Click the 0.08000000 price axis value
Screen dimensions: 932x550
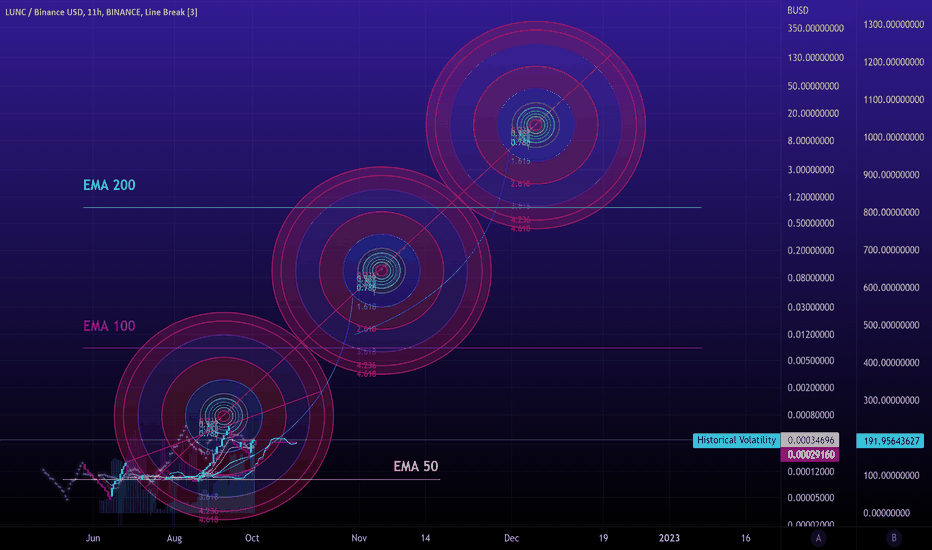pos(811,278)
